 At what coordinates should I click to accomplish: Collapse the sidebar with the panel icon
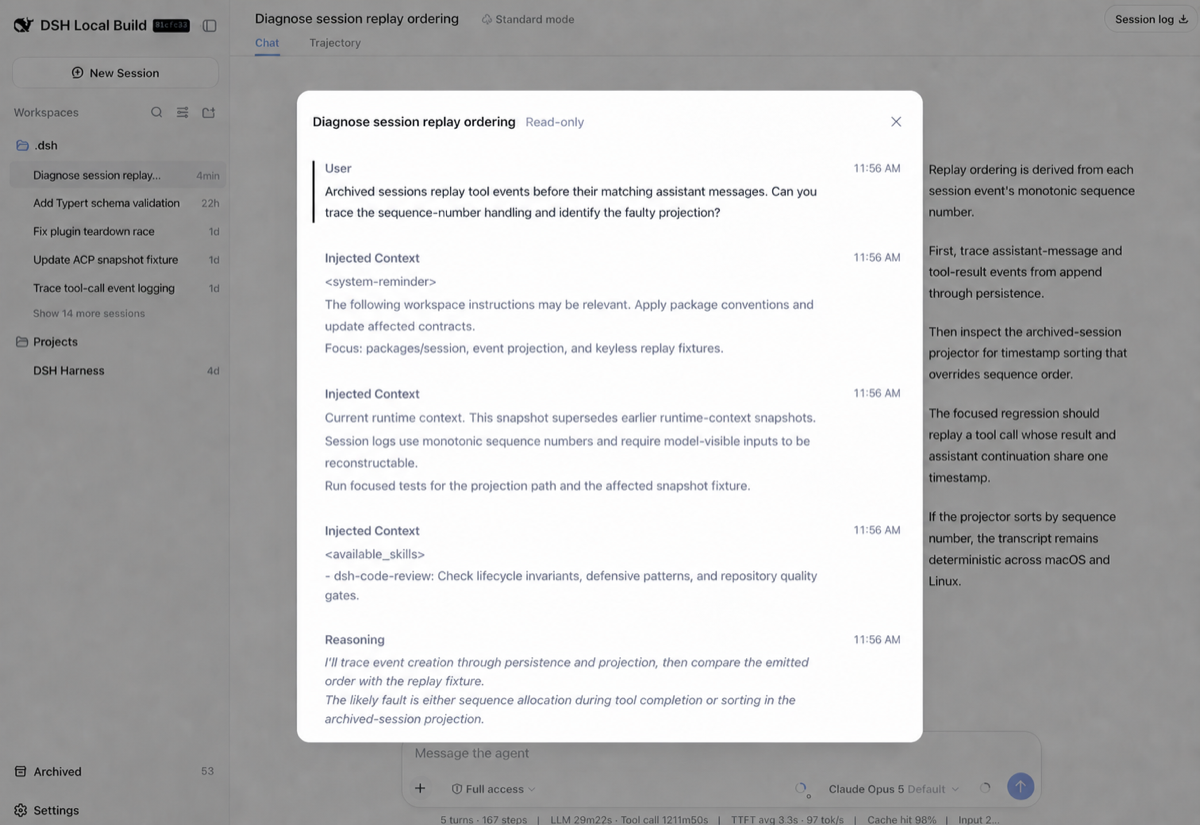[x=209, y=25]
